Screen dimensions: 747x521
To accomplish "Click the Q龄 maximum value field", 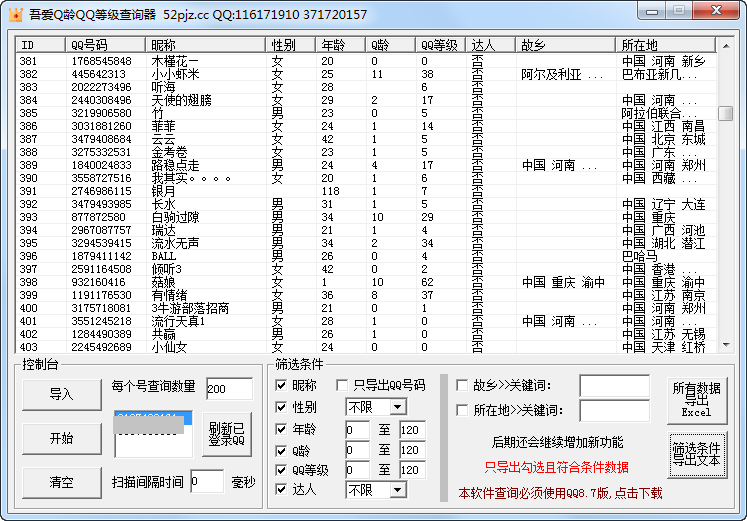I will click(x=413, y=450).
